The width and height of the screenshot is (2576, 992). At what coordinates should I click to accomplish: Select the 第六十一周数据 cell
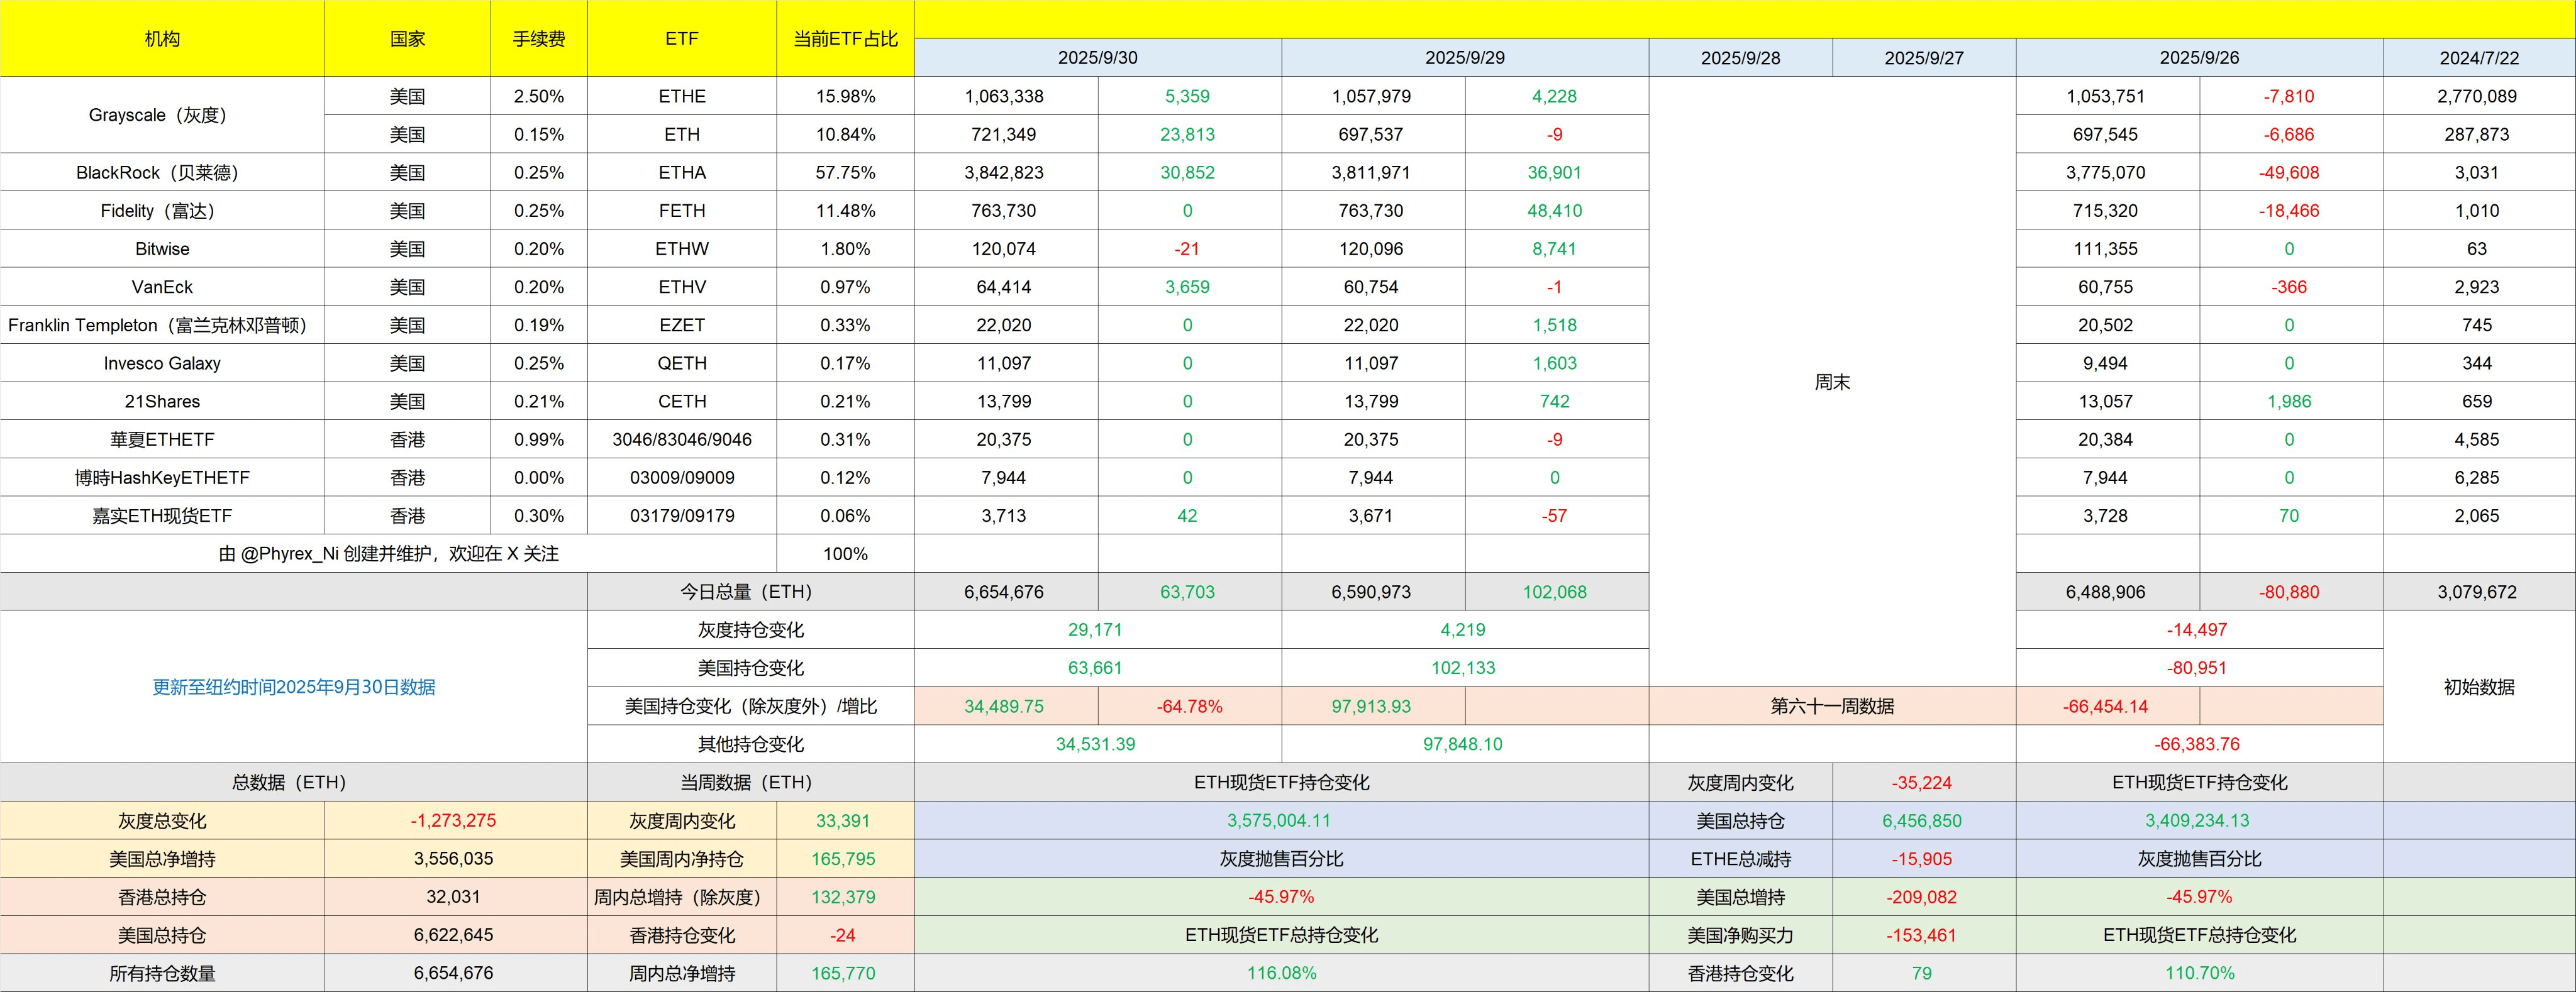tap(1831, 706)
